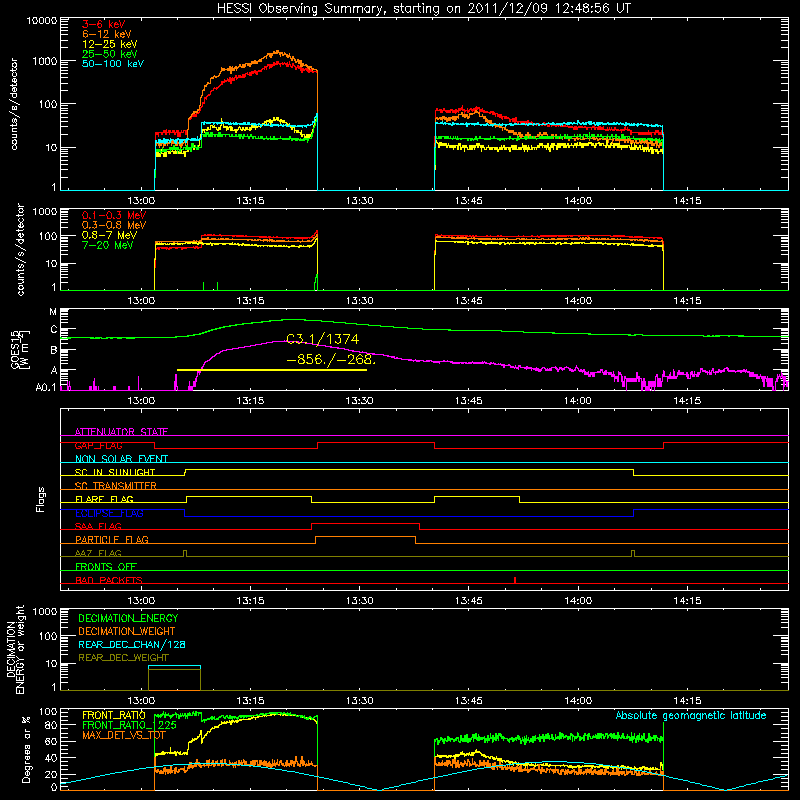
Task: Click the DECIMATION_ENERGY legend entry
Action: (128, 618)
